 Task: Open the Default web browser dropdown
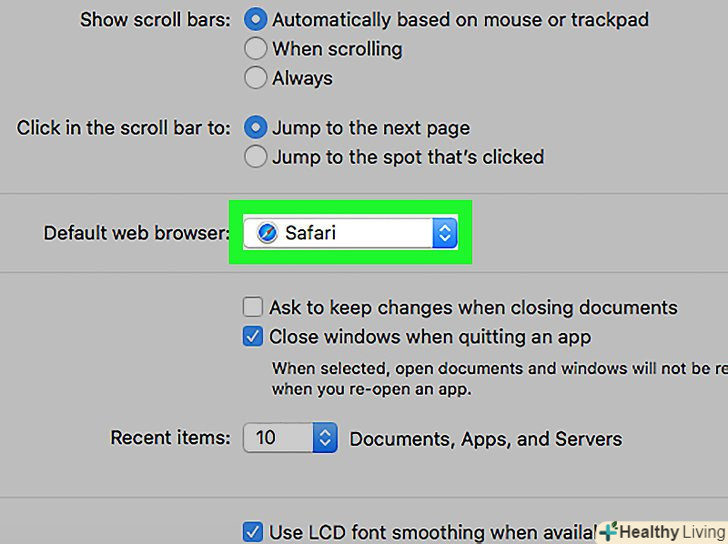(350, 233)
